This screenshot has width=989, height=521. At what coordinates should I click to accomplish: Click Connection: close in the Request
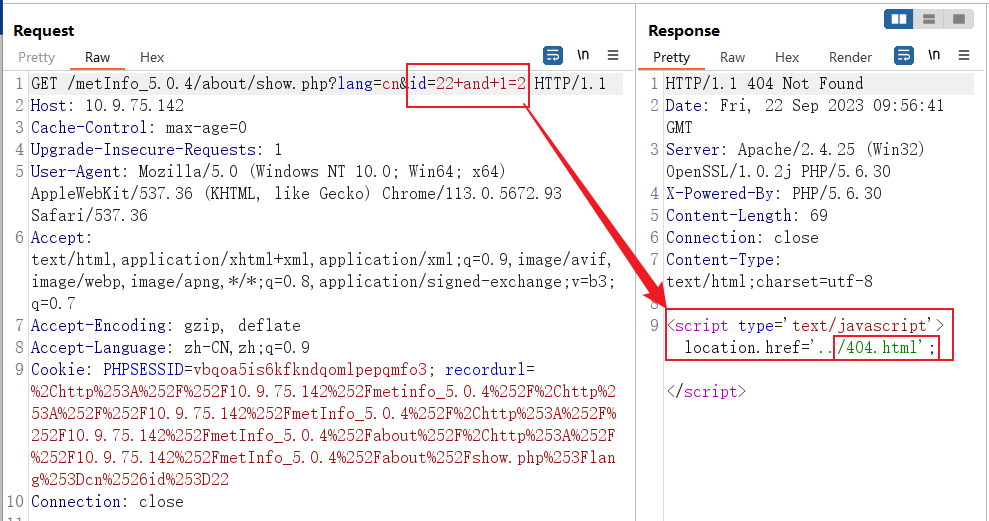[107, 501]
